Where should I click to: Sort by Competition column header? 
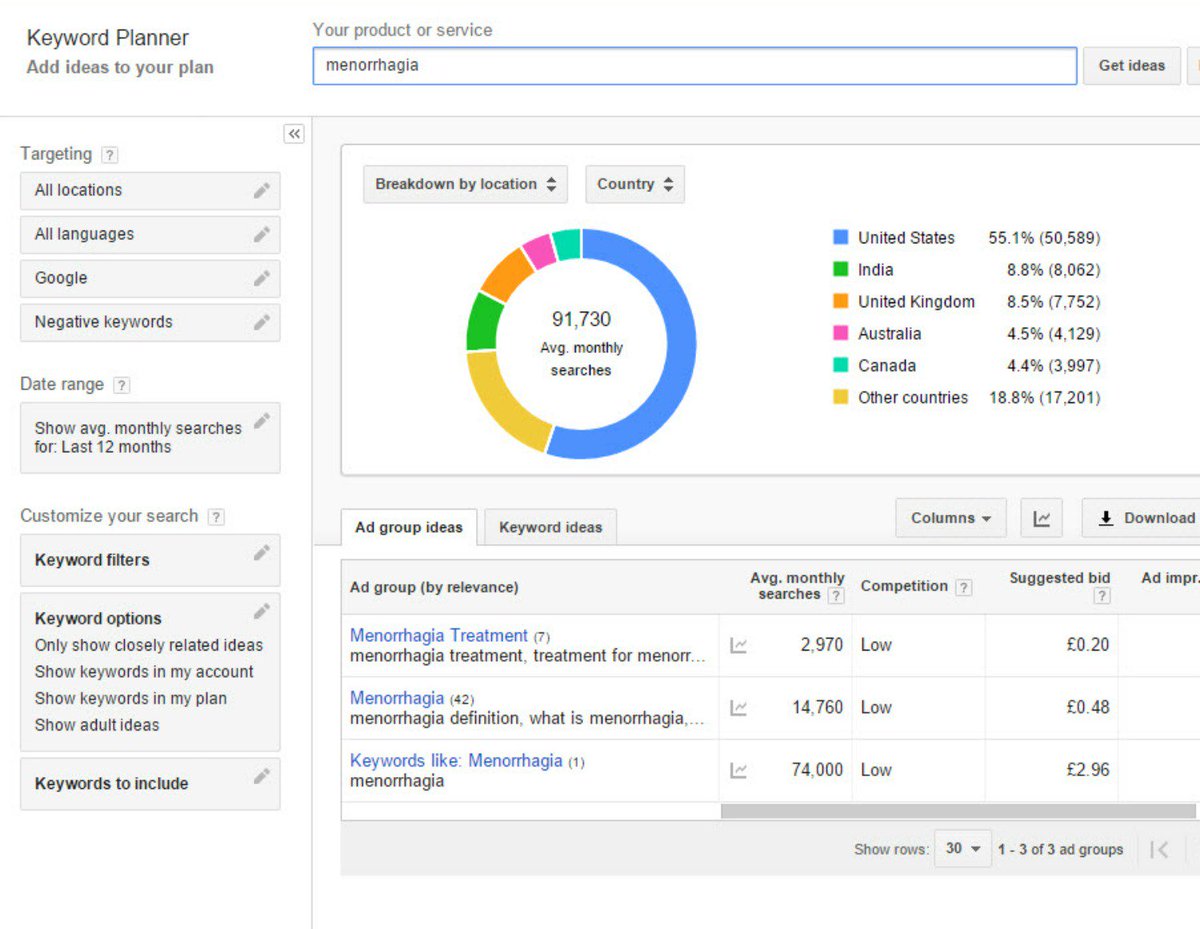point(904,587)
